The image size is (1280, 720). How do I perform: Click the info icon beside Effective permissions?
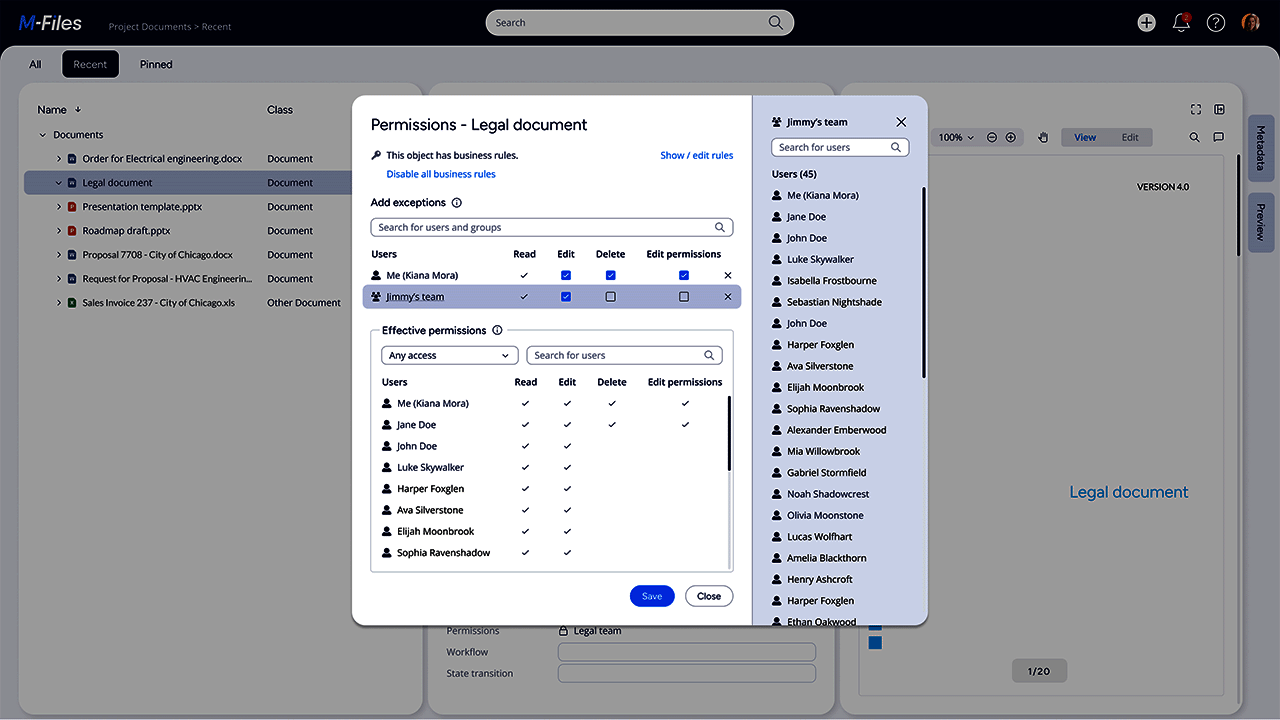point(497,331)
